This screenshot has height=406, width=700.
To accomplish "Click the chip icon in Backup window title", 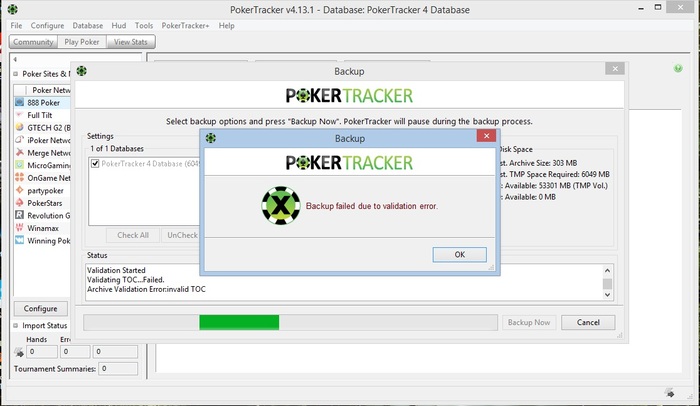I will (x=82, y=71).
